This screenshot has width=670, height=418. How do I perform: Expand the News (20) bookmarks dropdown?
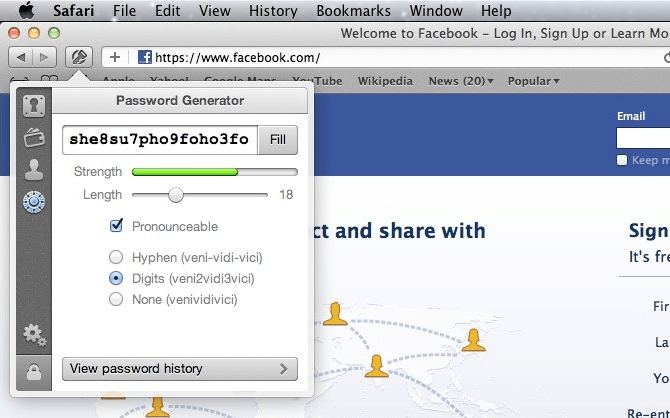point(461,81)
